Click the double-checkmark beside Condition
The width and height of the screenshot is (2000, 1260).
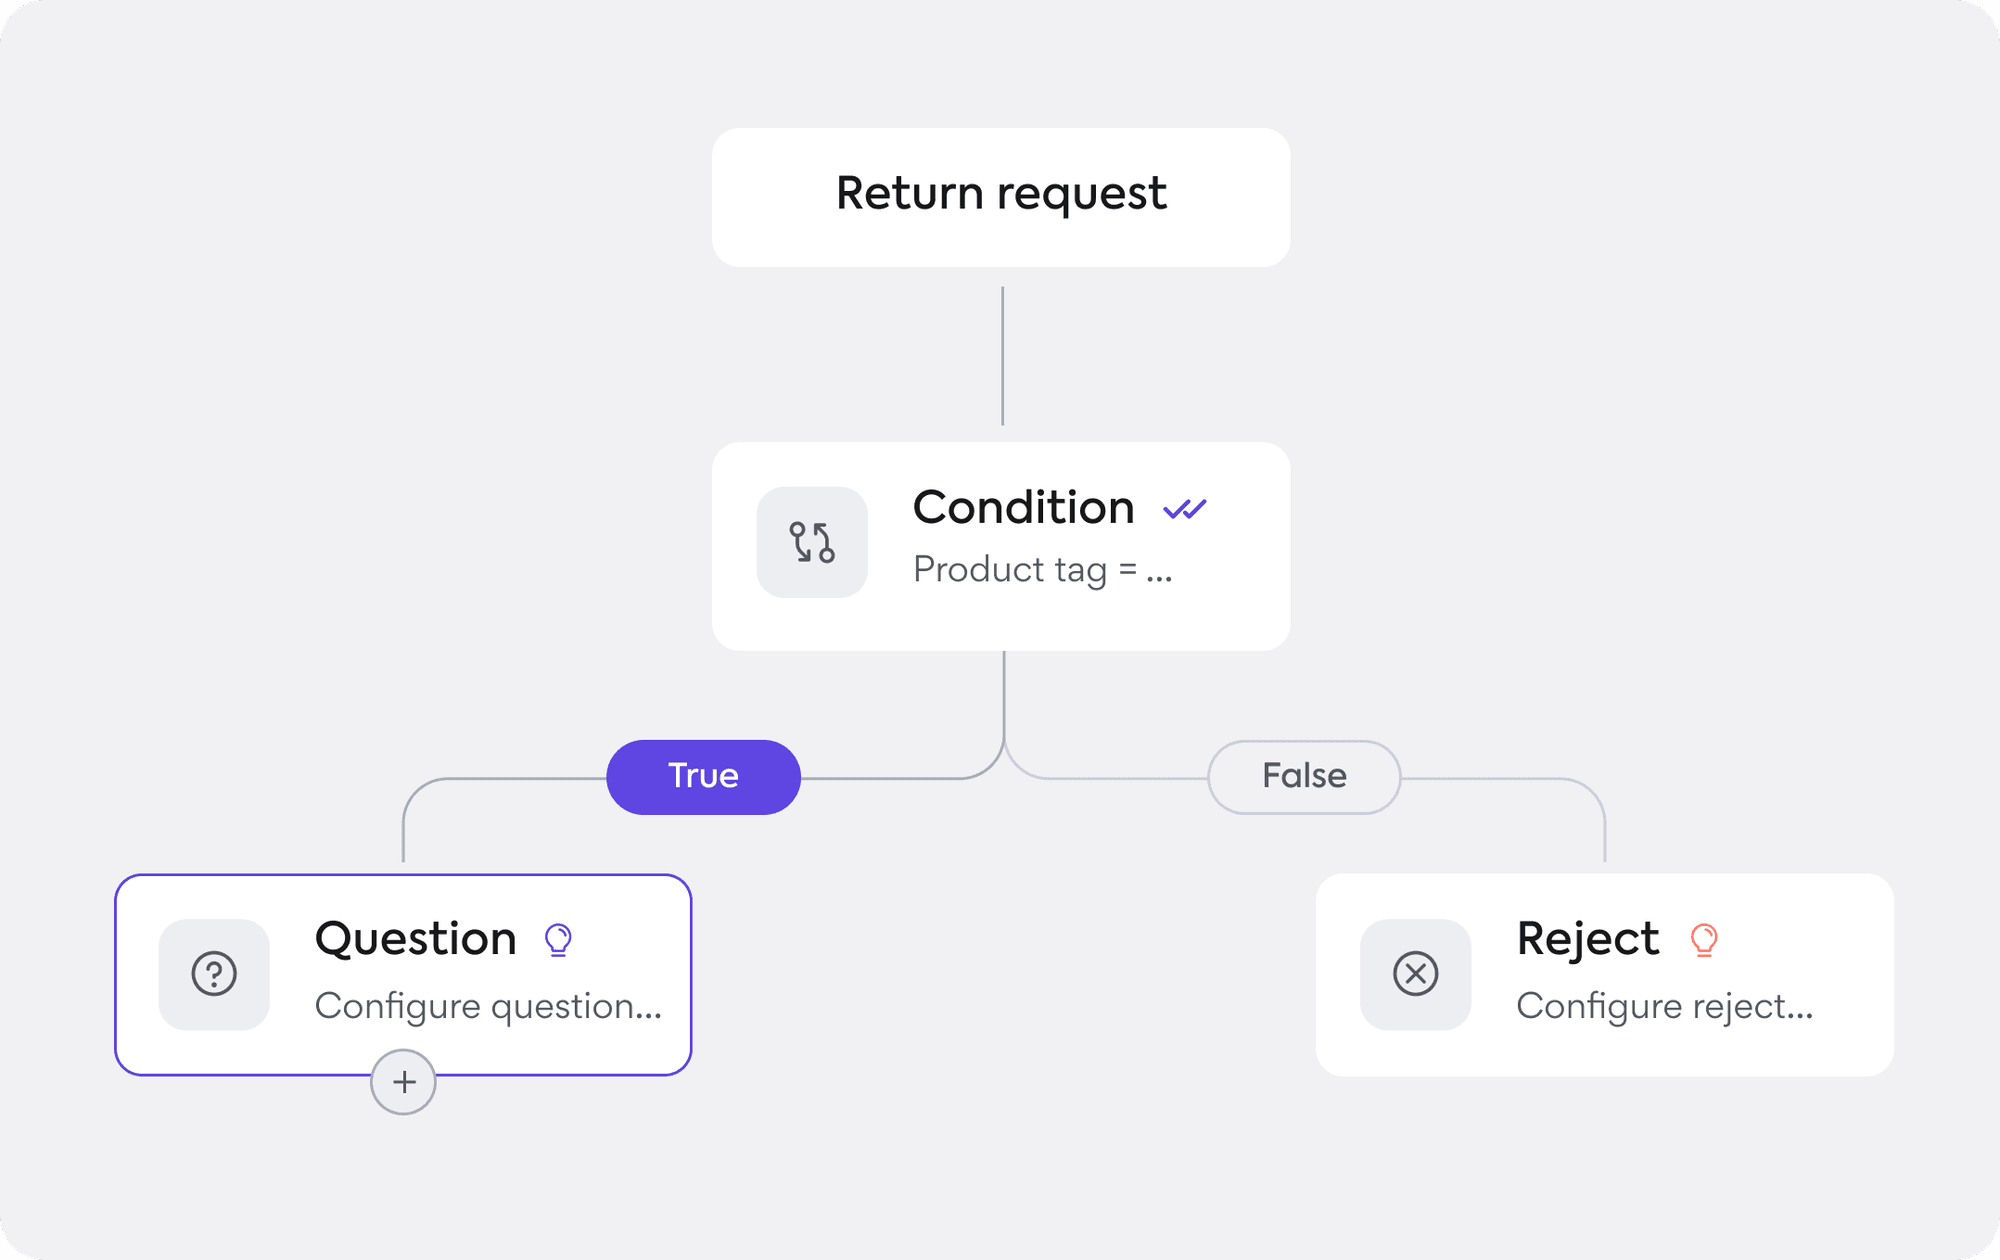[1185, 509]
